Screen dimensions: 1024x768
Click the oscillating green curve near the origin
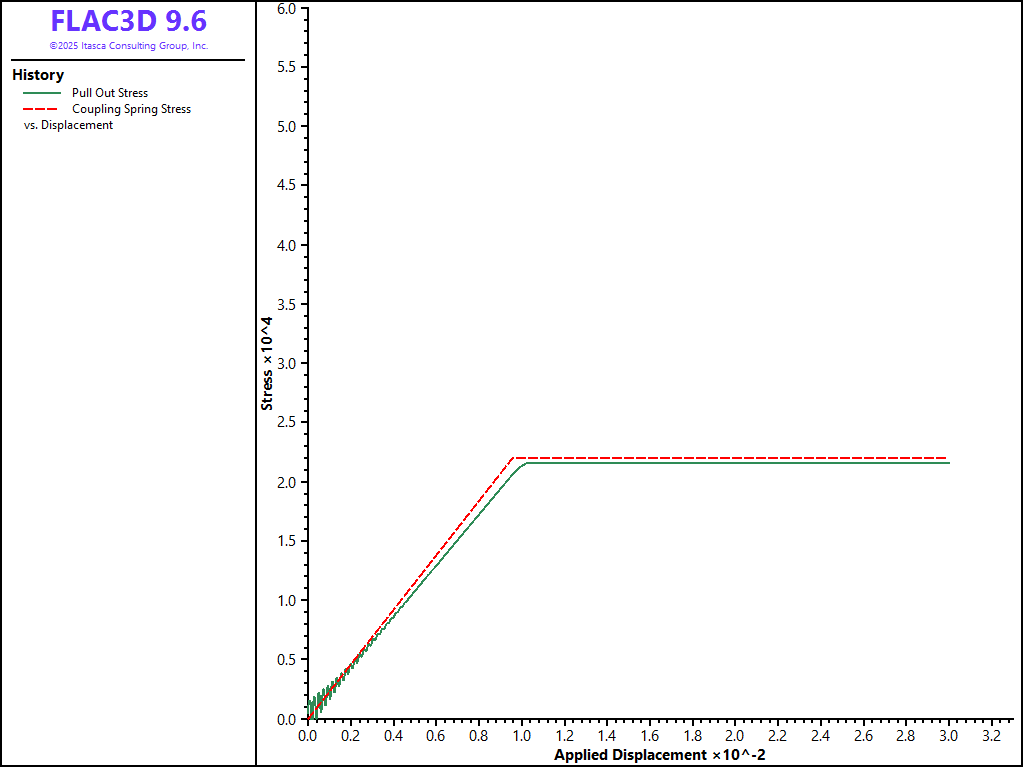(x=318, y=700)
